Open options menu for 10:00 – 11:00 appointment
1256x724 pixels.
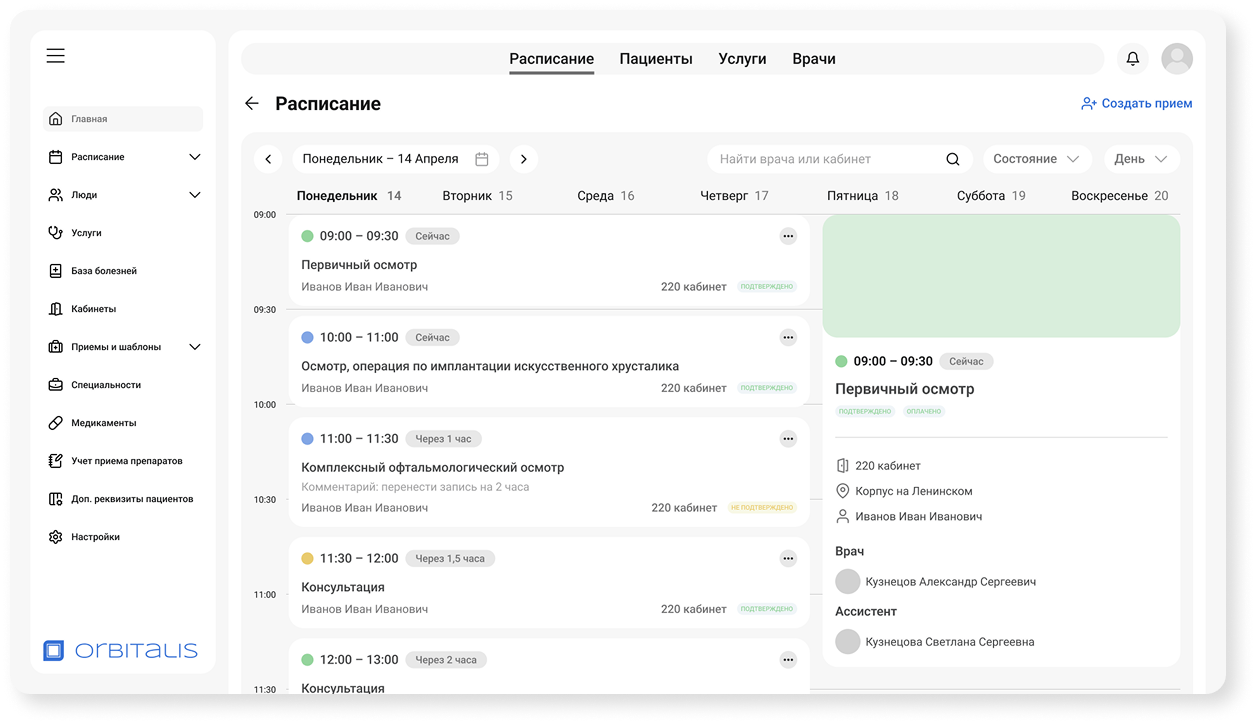coord(788,337)
